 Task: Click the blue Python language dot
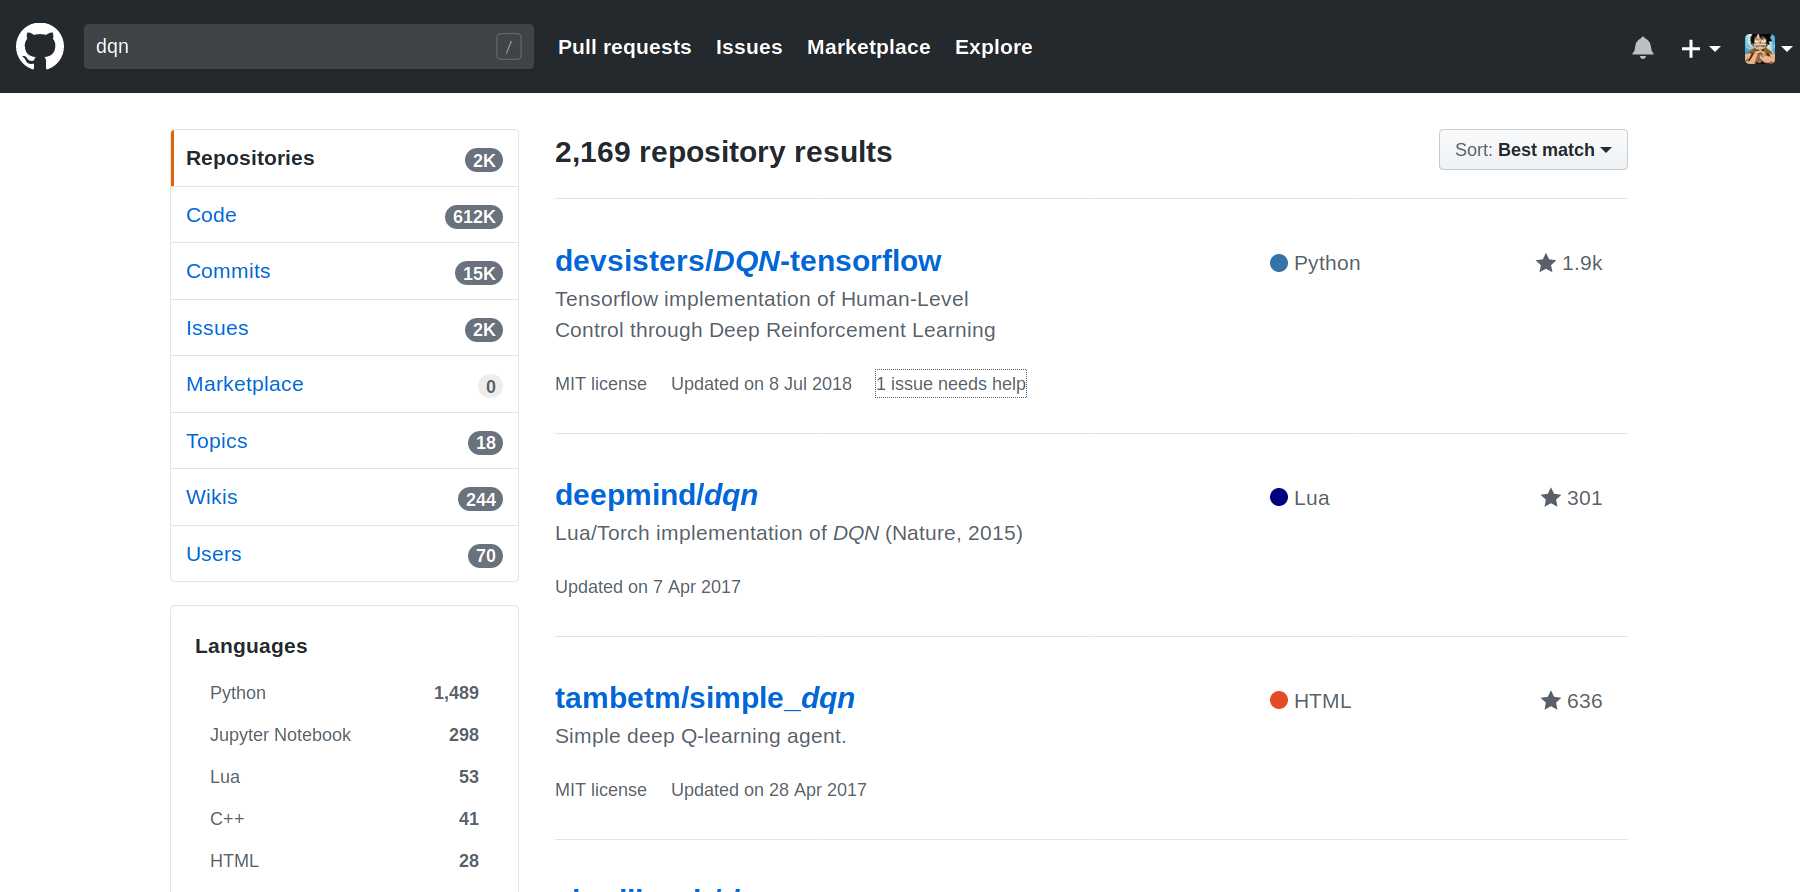(x=1278, y=263)
